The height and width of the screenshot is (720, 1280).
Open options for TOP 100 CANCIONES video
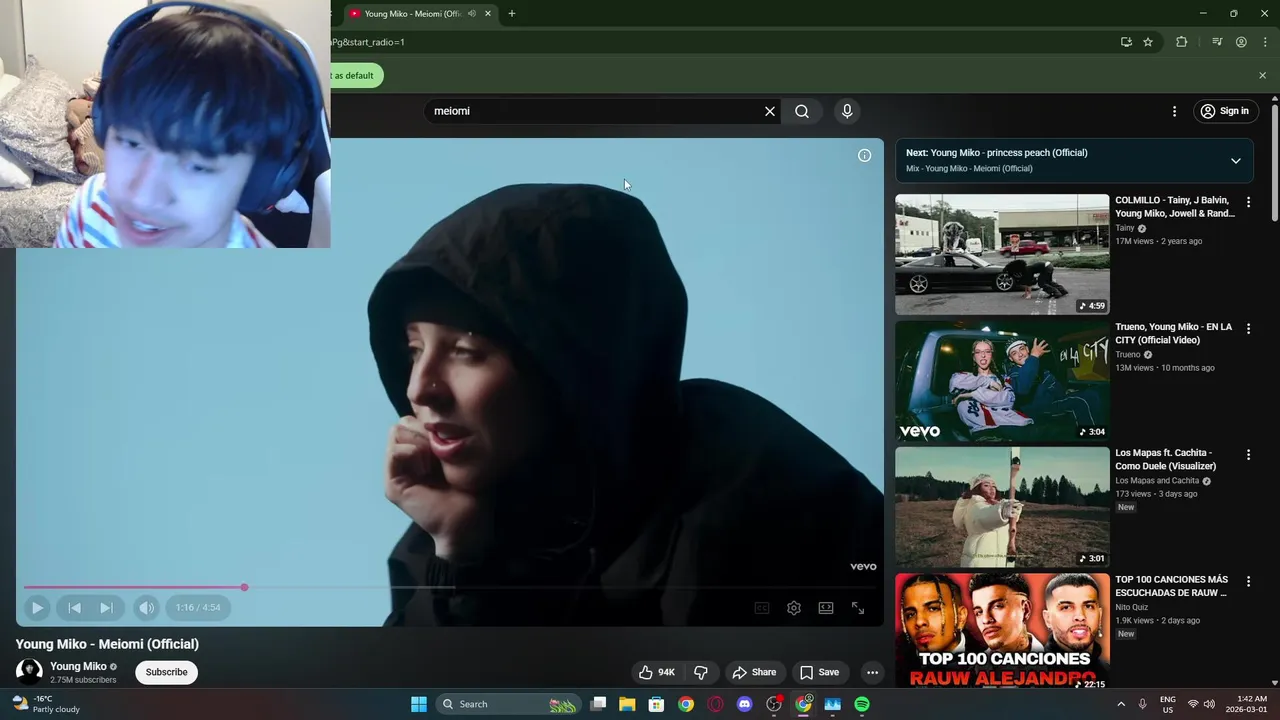[x=1248, y=581]
